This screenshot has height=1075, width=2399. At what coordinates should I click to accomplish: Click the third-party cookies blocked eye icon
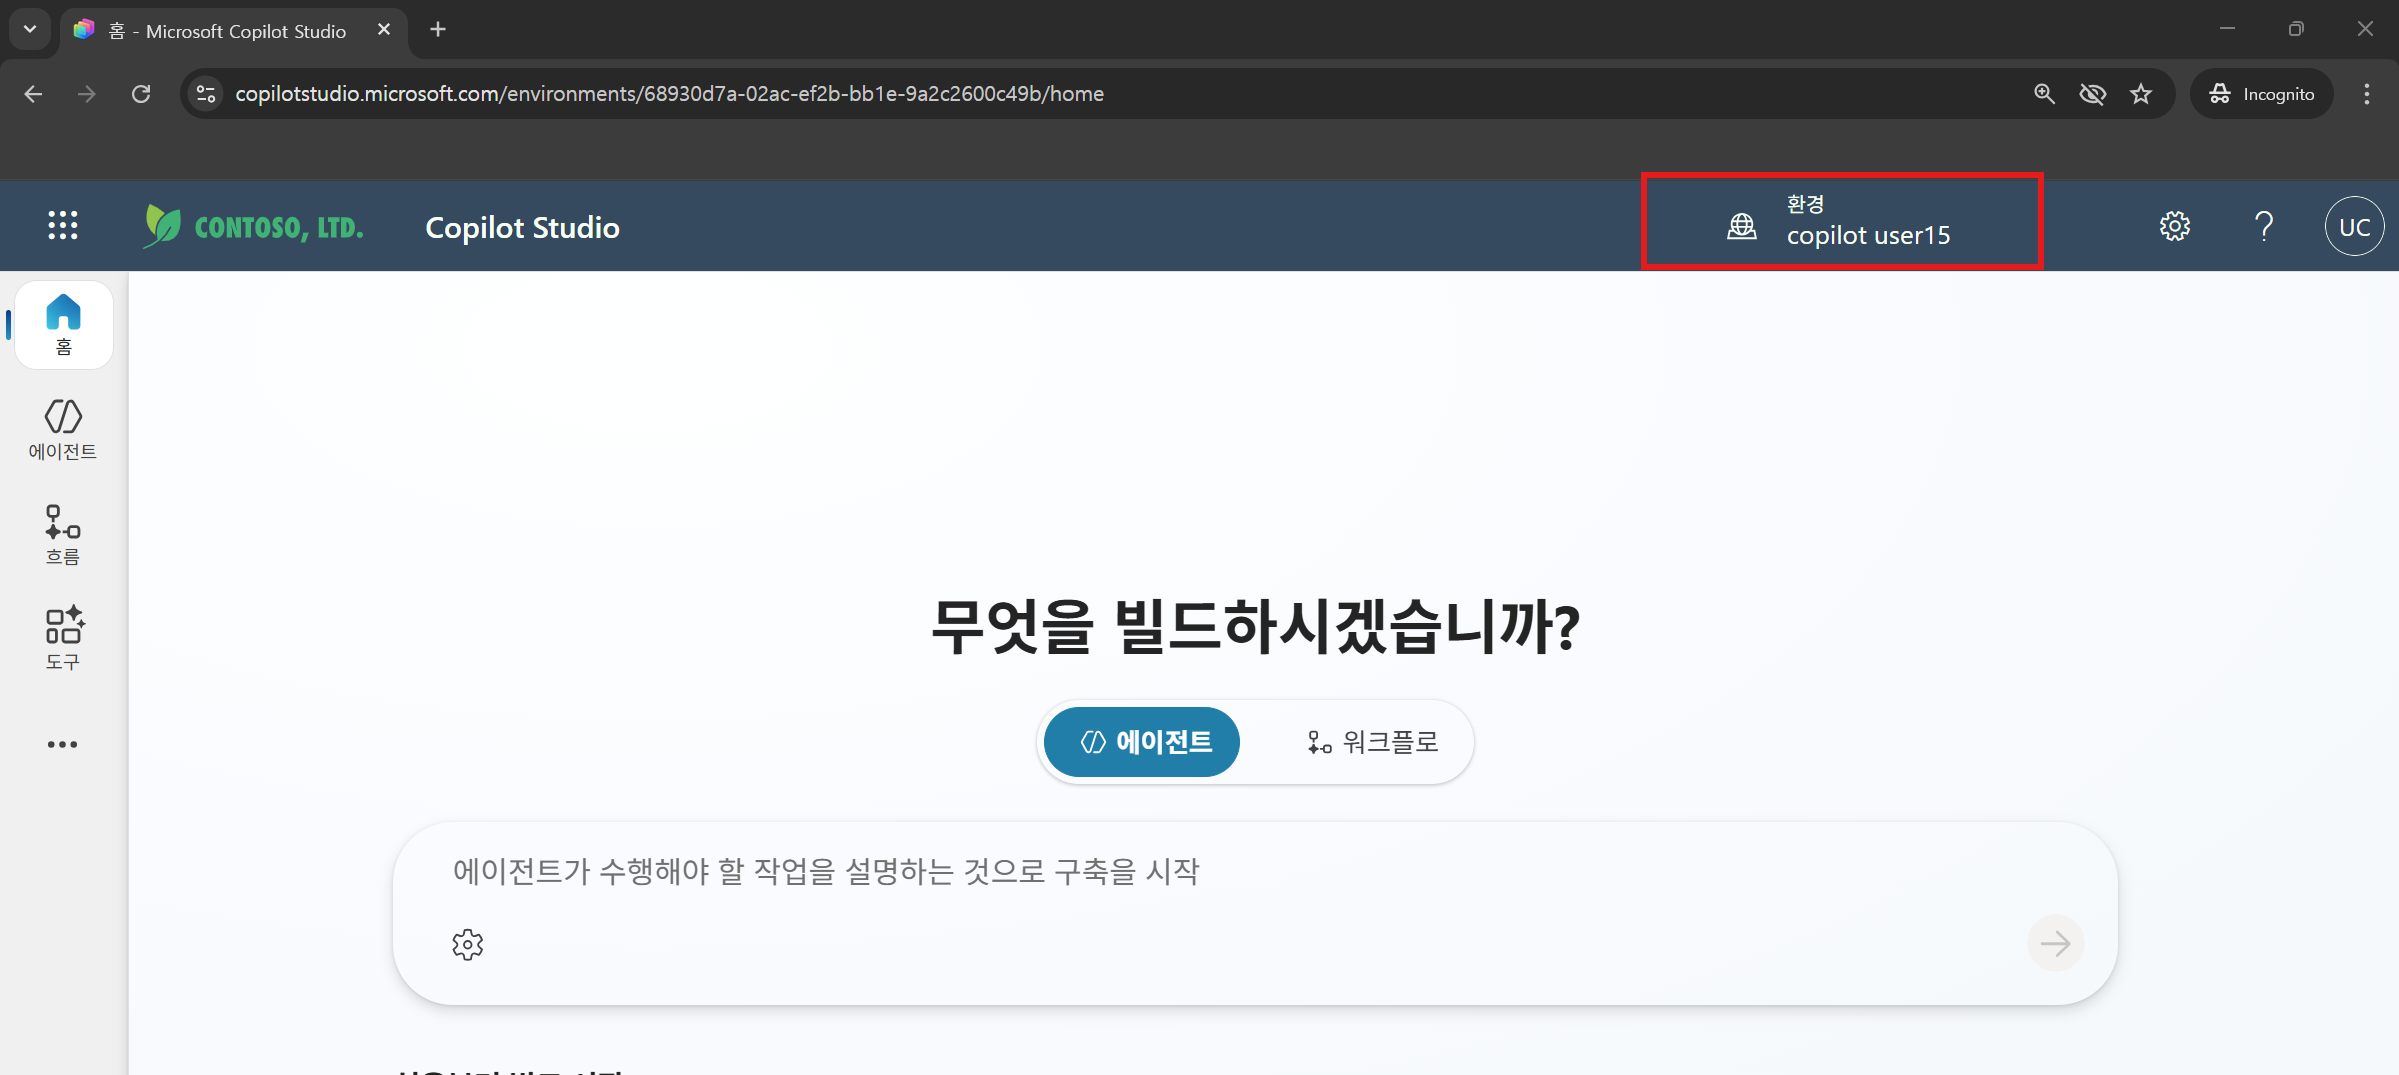click(2092, 94)
